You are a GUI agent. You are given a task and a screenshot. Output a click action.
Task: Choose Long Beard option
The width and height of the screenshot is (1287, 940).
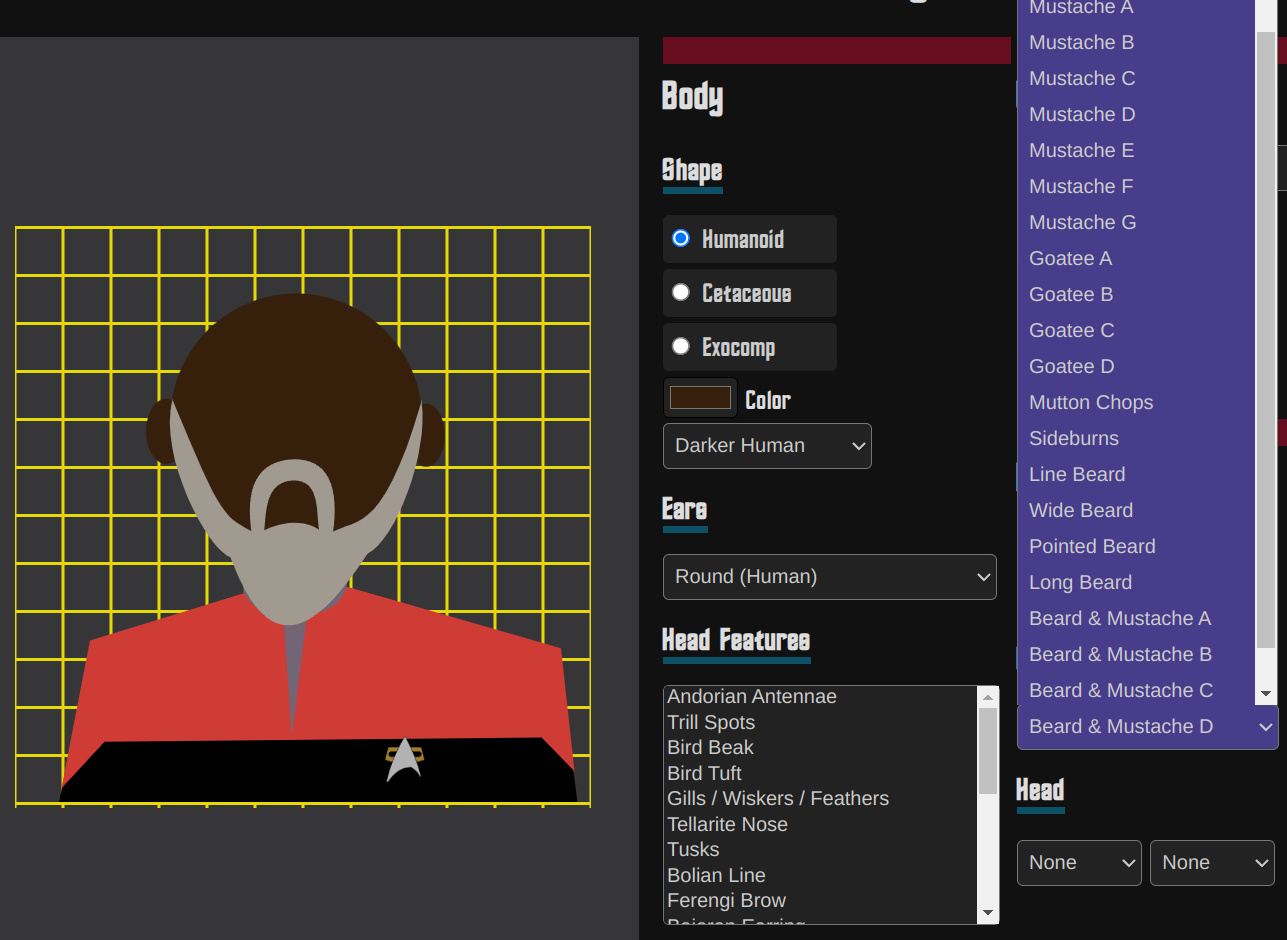[x=1136, y=582]
